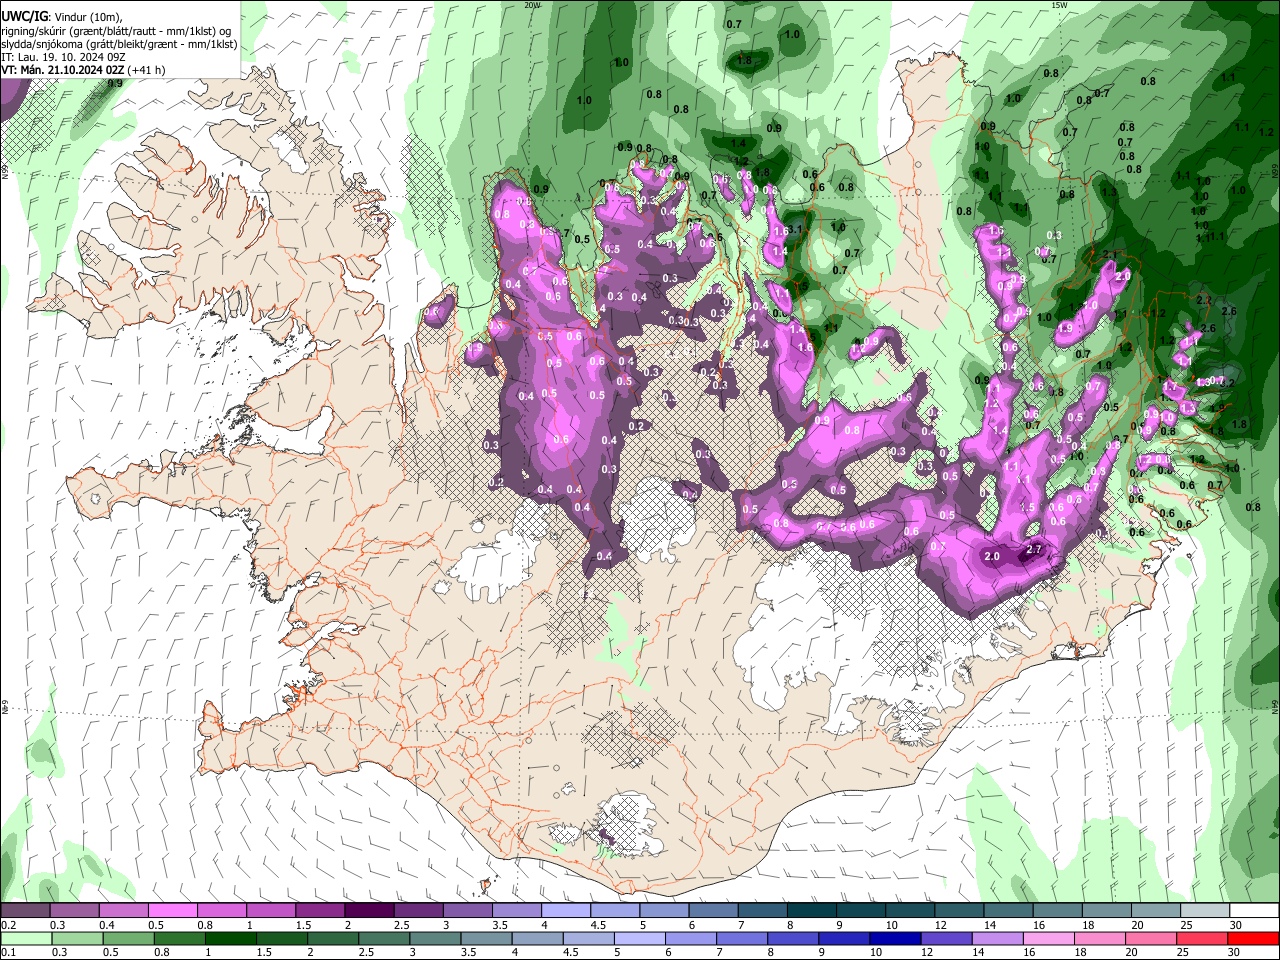
Task: Select upper legend swatch starting at 3
Action: point(467,911)
